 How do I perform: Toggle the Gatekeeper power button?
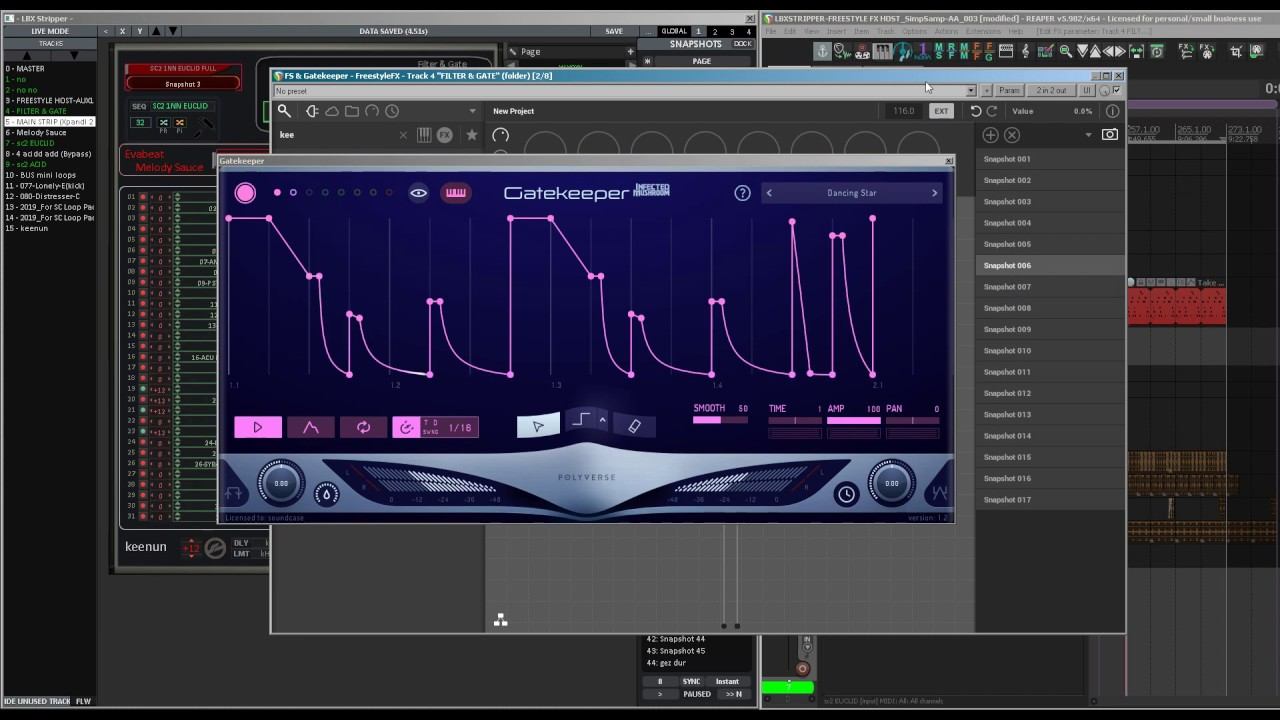point(245,193)
